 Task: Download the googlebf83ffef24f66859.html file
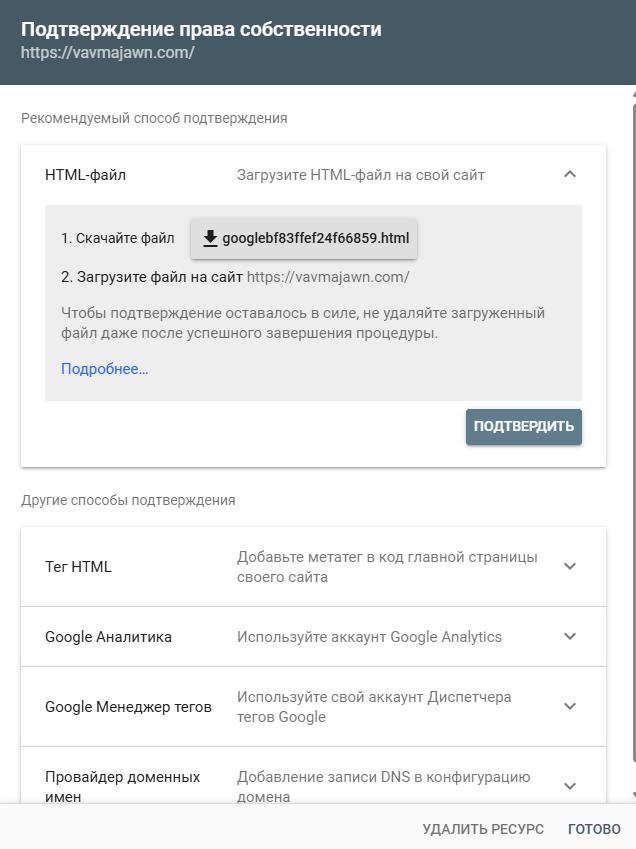pos(304,238)
